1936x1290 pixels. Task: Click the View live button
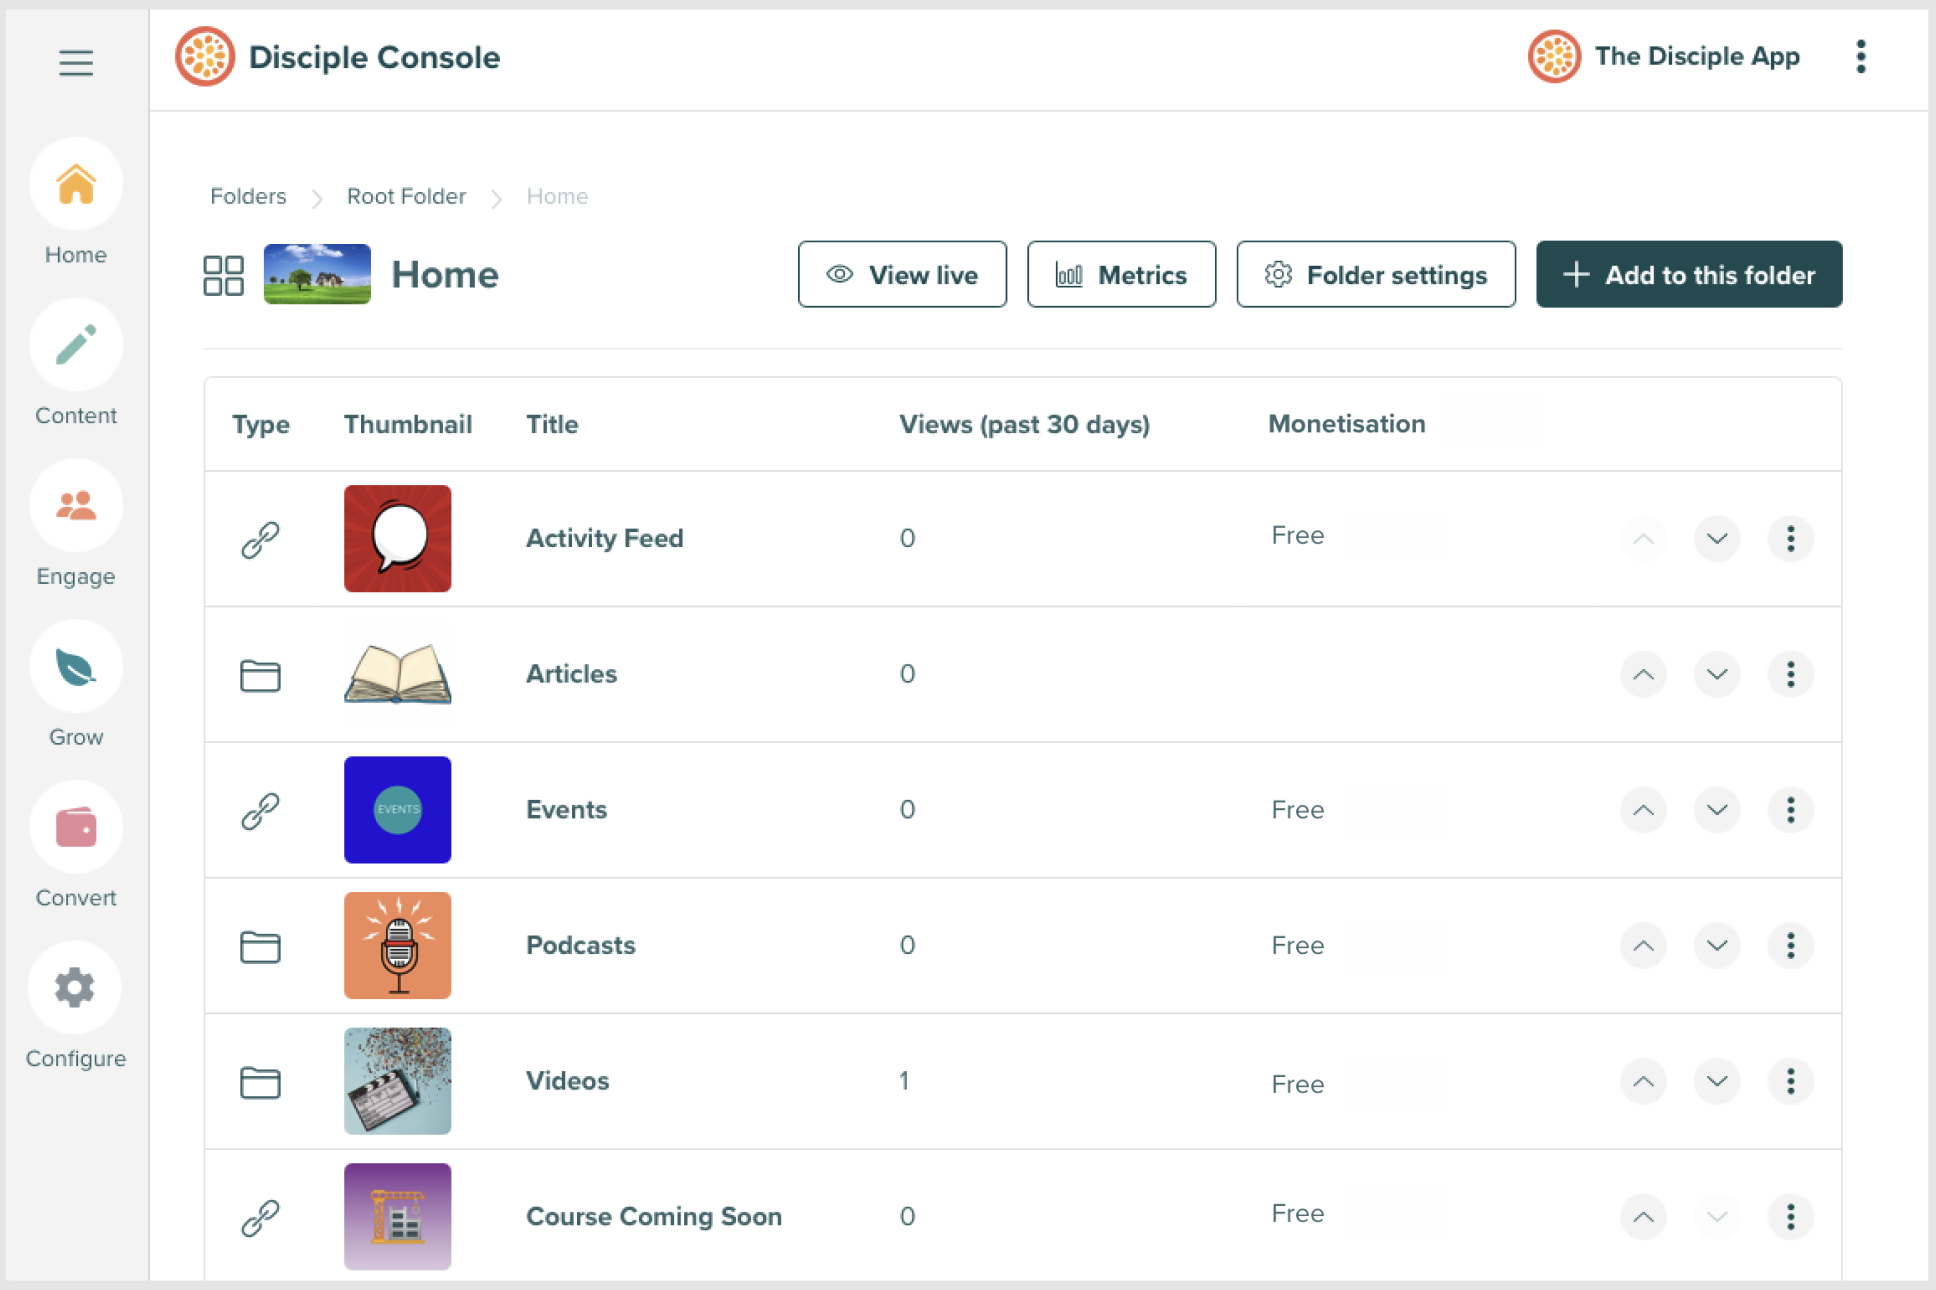(x=902, y=275)
